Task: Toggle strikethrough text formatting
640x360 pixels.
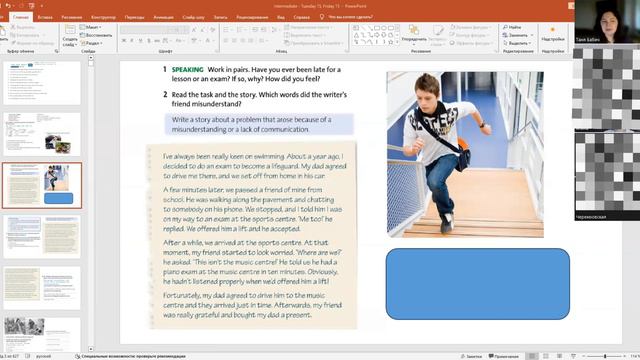Action: tap(157, 40)
